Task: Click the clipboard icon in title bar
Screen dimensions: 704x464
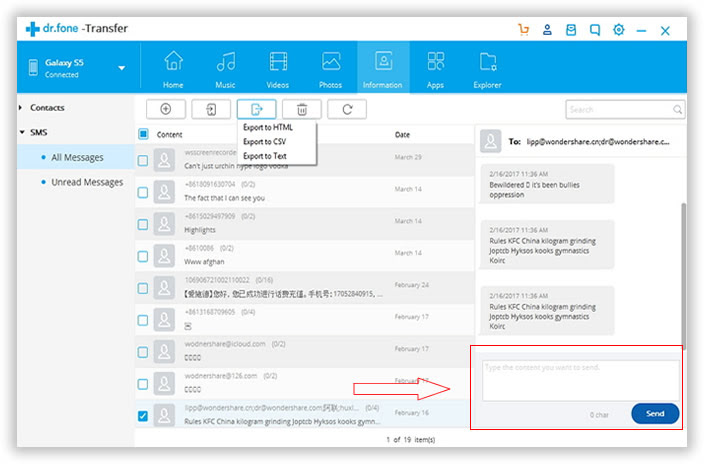Action: click(571, 30)
